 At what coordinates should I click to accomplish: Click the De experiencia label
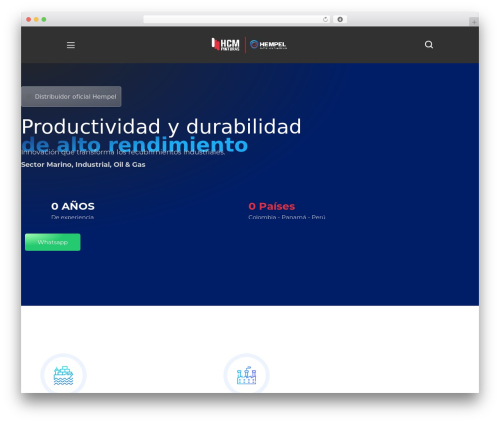pyautogui.click(x=72, y=217)
